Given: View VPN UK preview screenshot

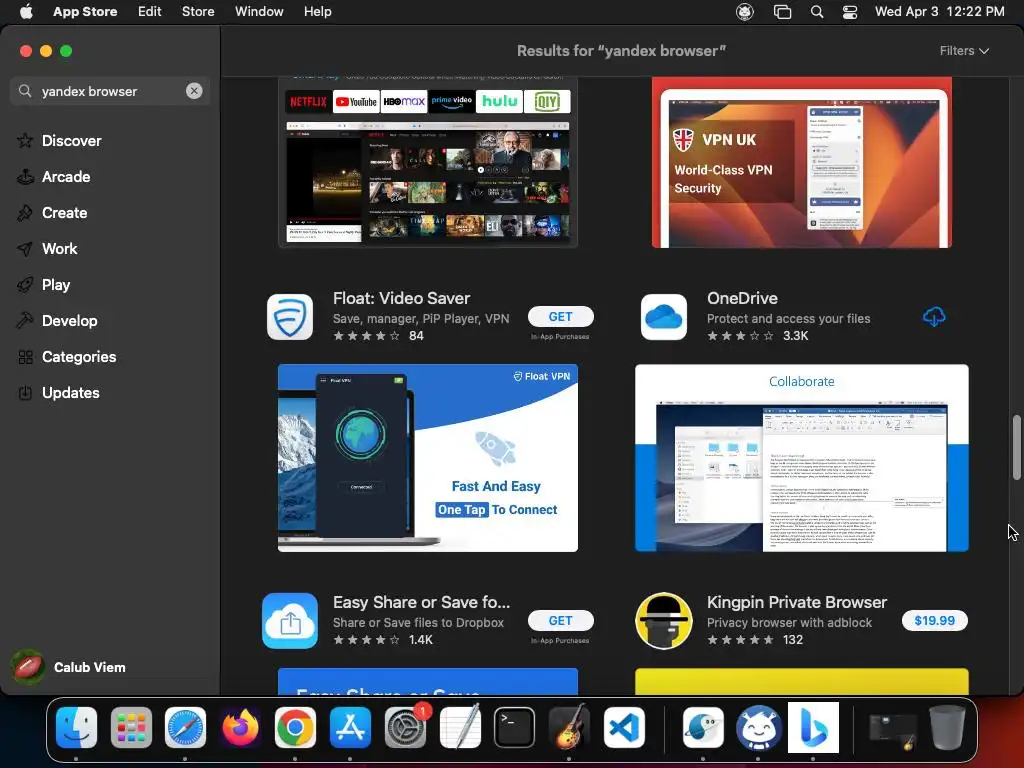Looking at the screenshot, I should (801, 163).
